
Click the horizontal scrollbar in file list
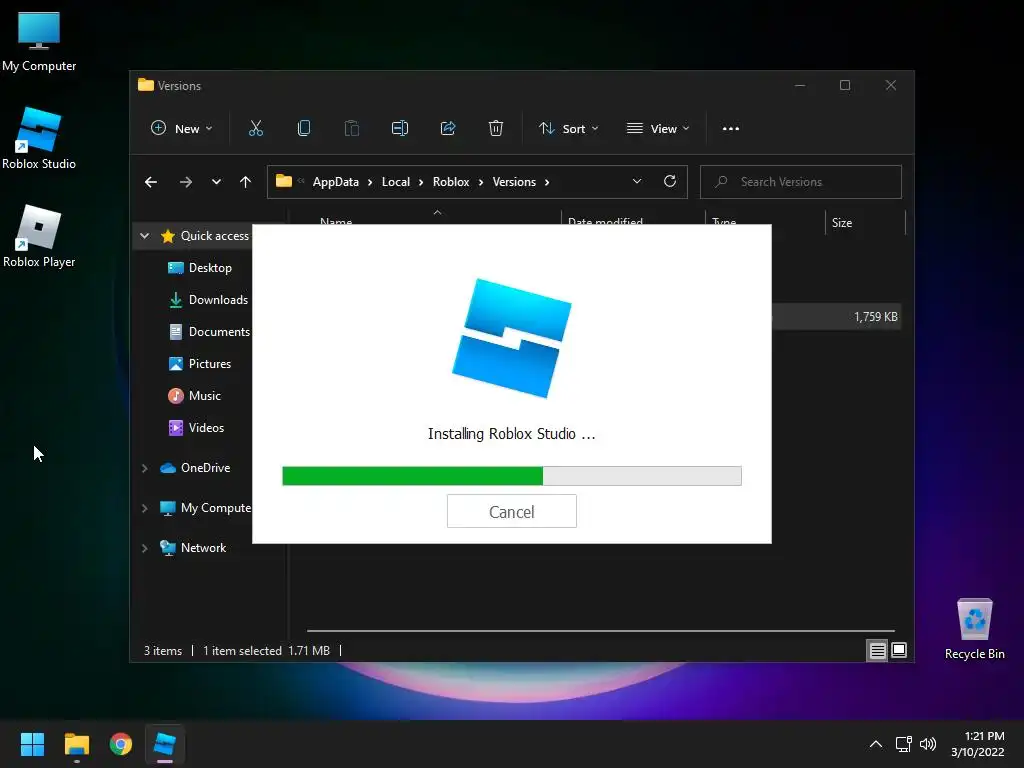click(600, 631)
